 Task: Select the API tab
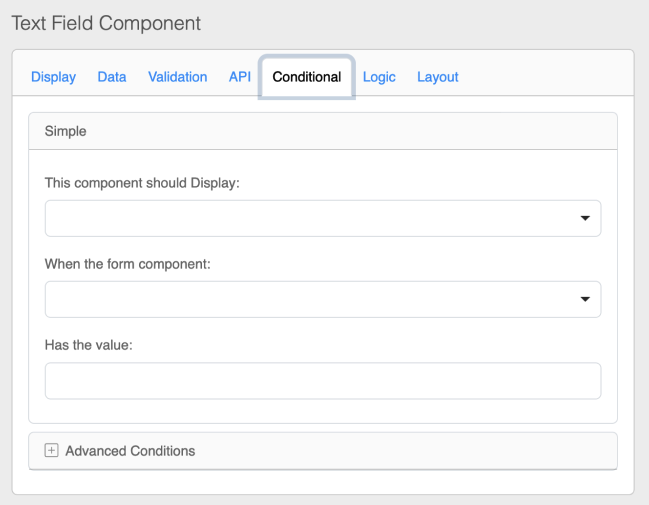pos(239,77)
